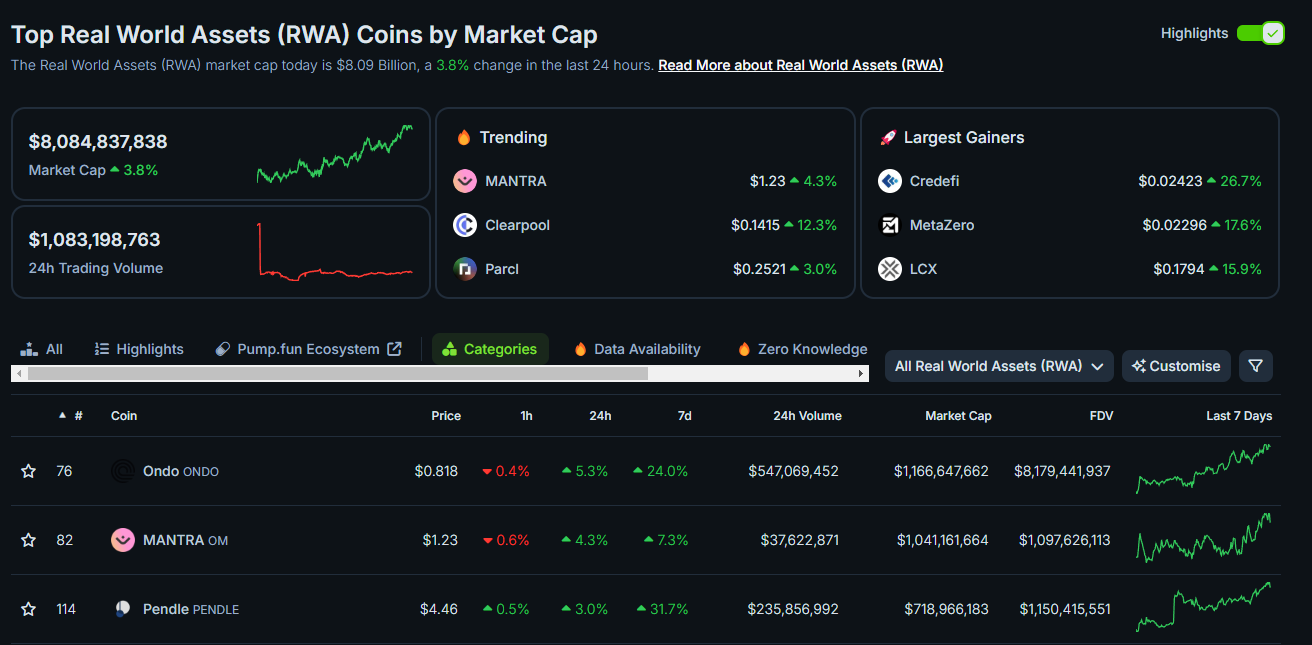Click Ondo's Last 7 Days sparkline
The width and height of the screenshot is (1312, 645).
coord(1203,469)
